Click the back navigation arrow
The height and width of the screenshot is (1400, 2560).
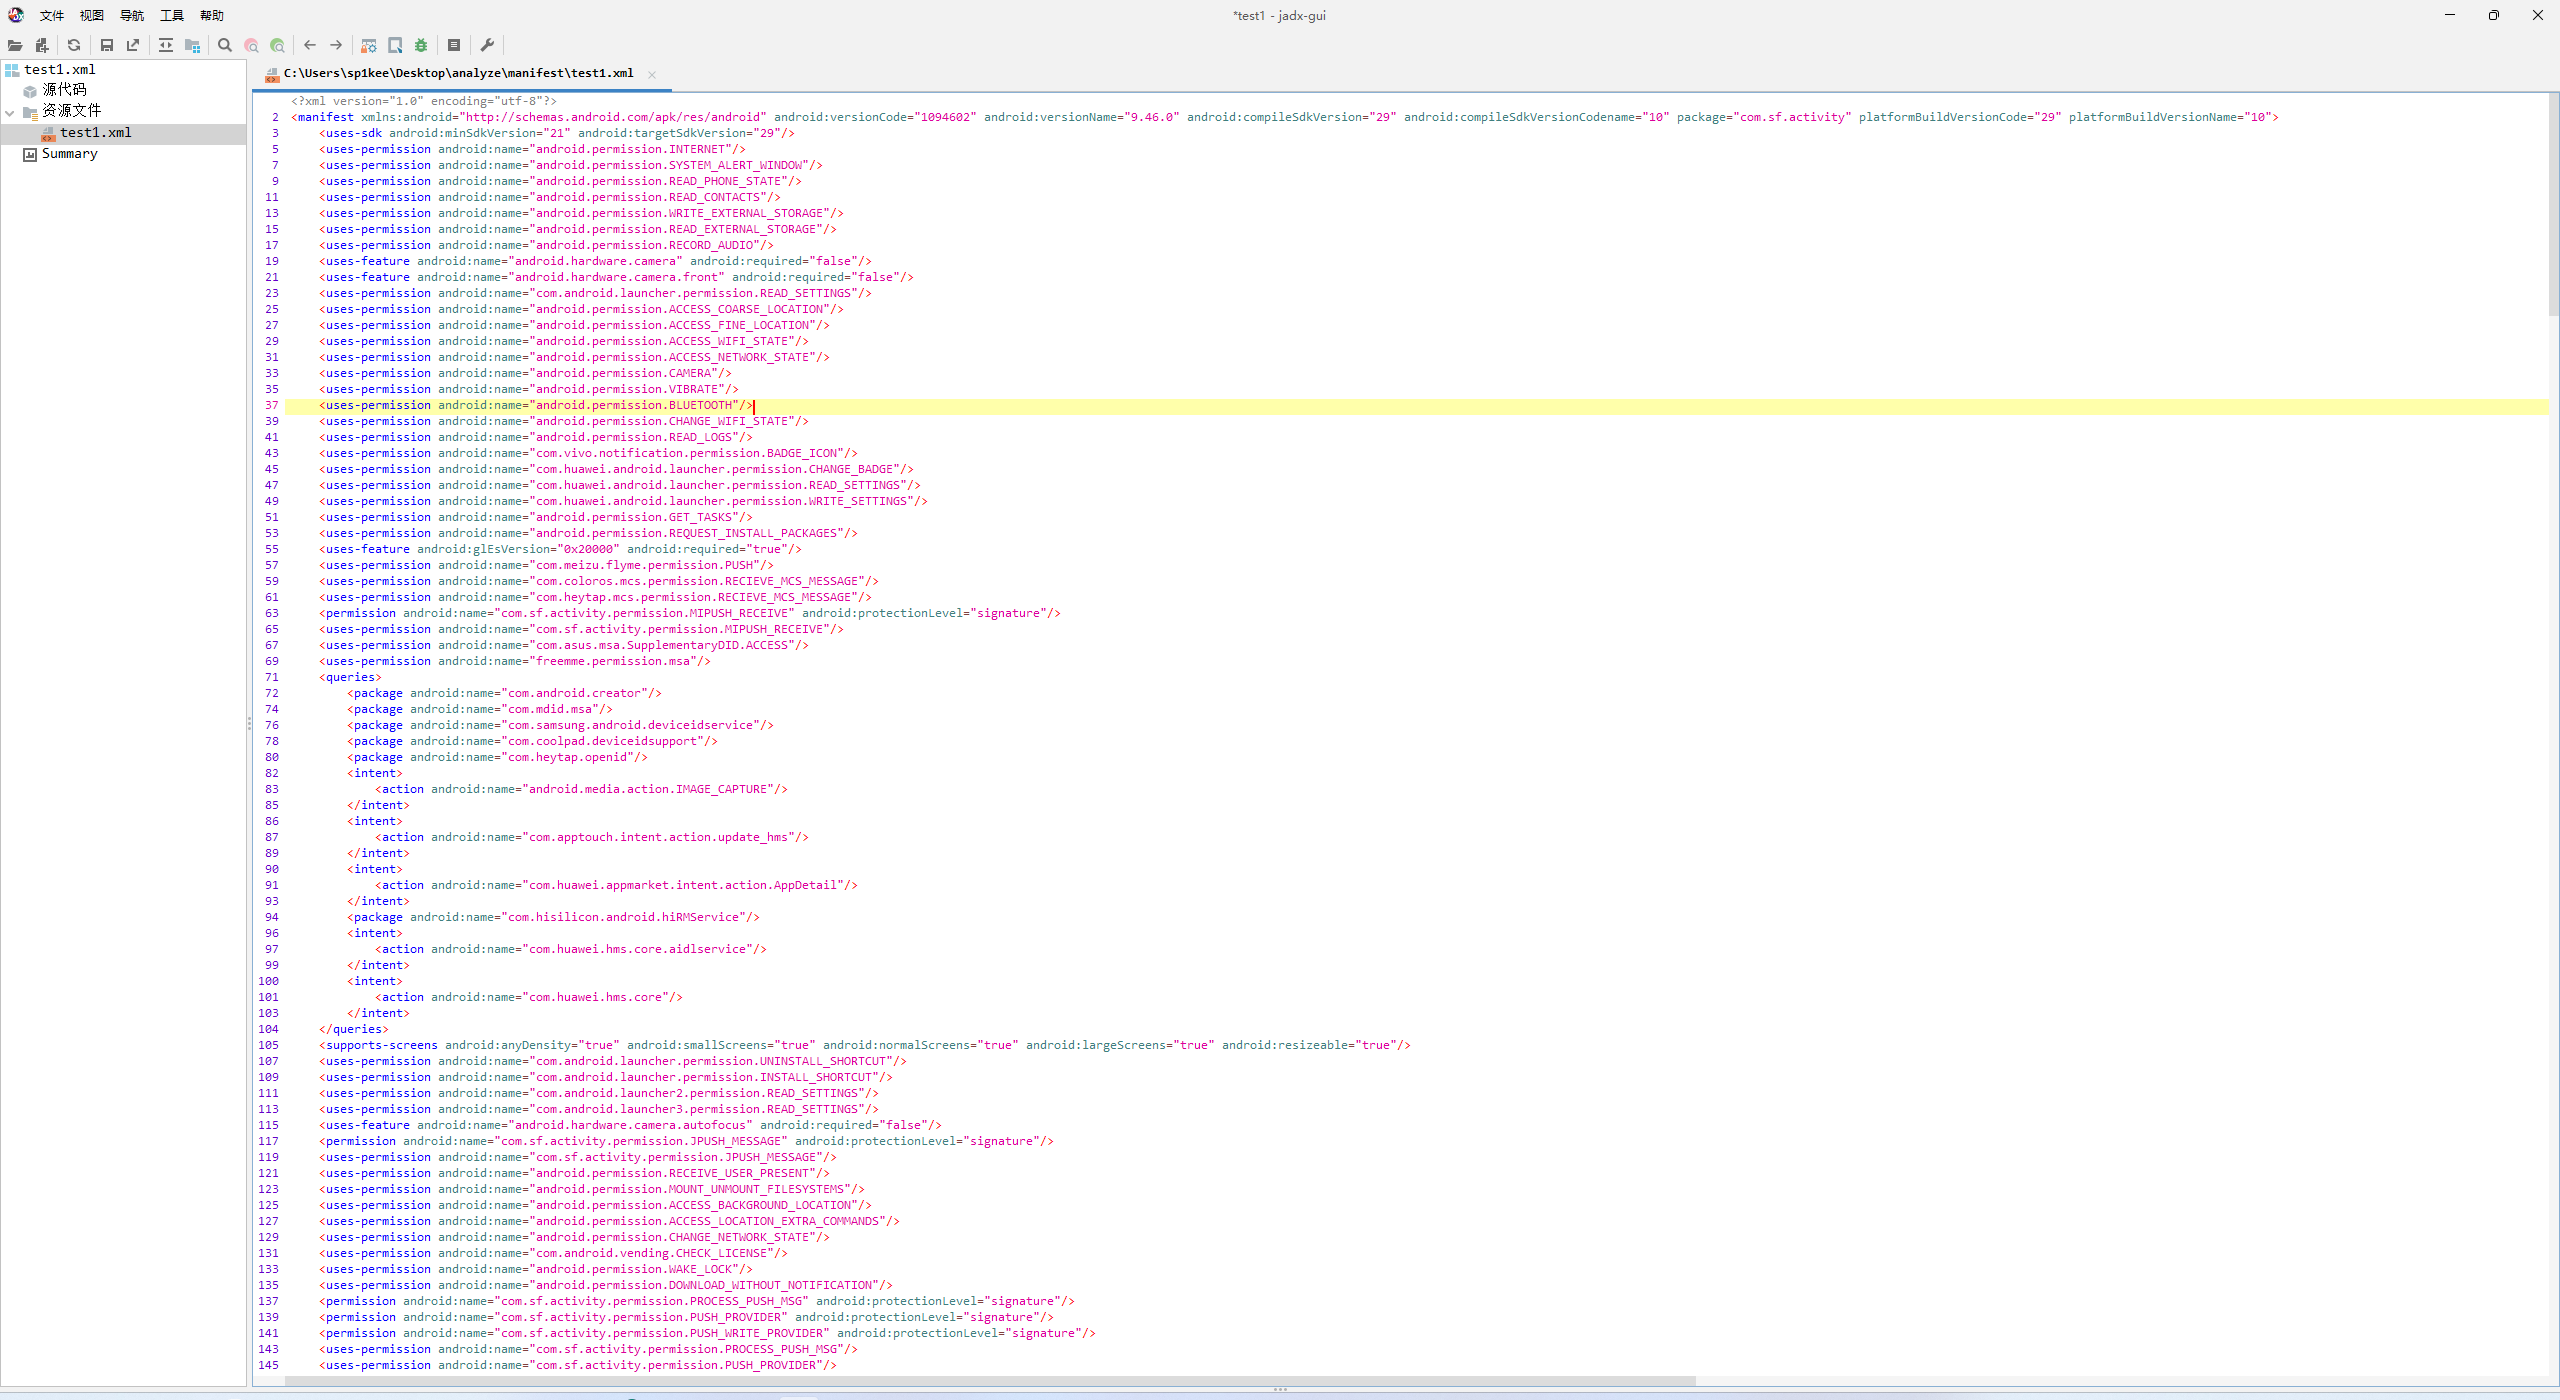(x=310, y=45)
